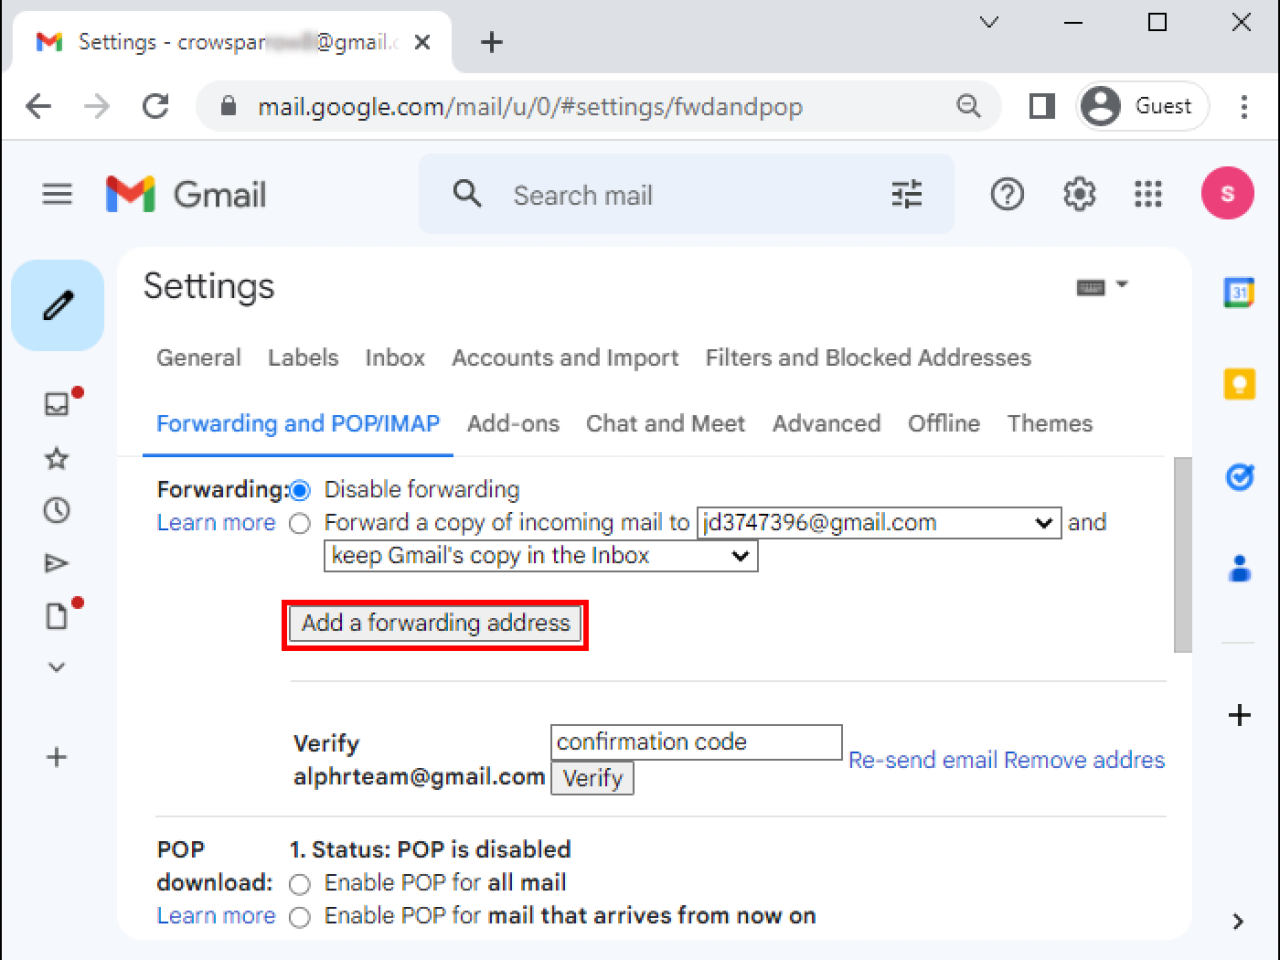The image size is (1280, 960).
Task: Click Add a forwarding address
Action: [x=435, y=623]
